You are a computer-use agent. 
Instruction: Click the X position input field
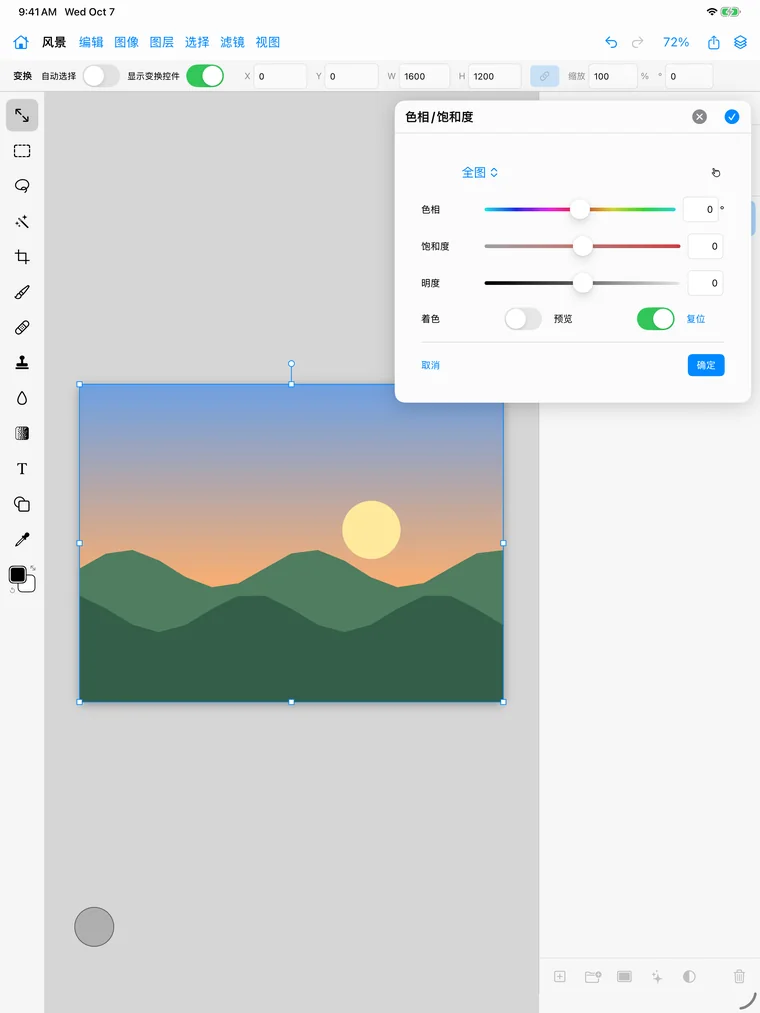pos(280,76)
